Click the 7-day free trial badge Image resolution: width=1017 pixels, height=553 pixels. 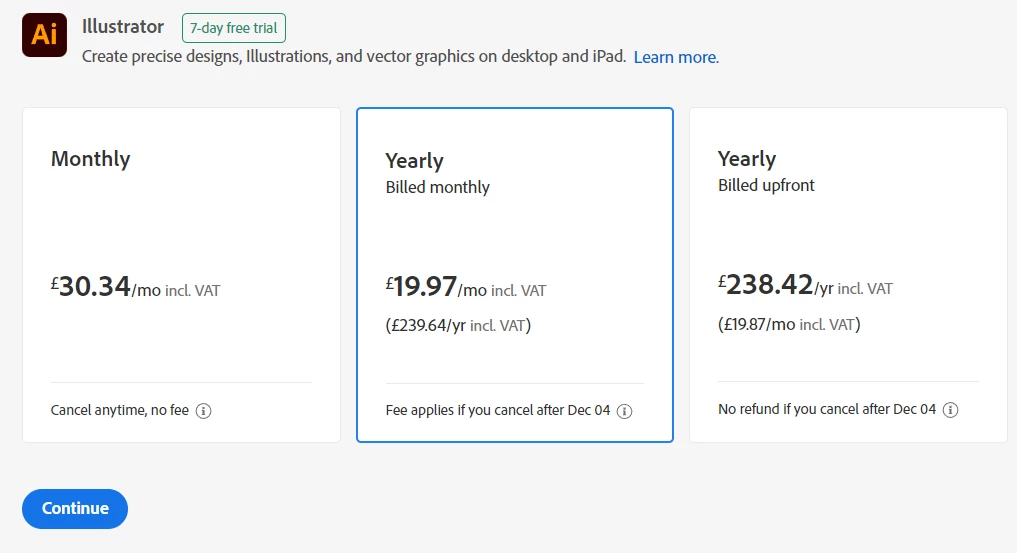point(234,28)
